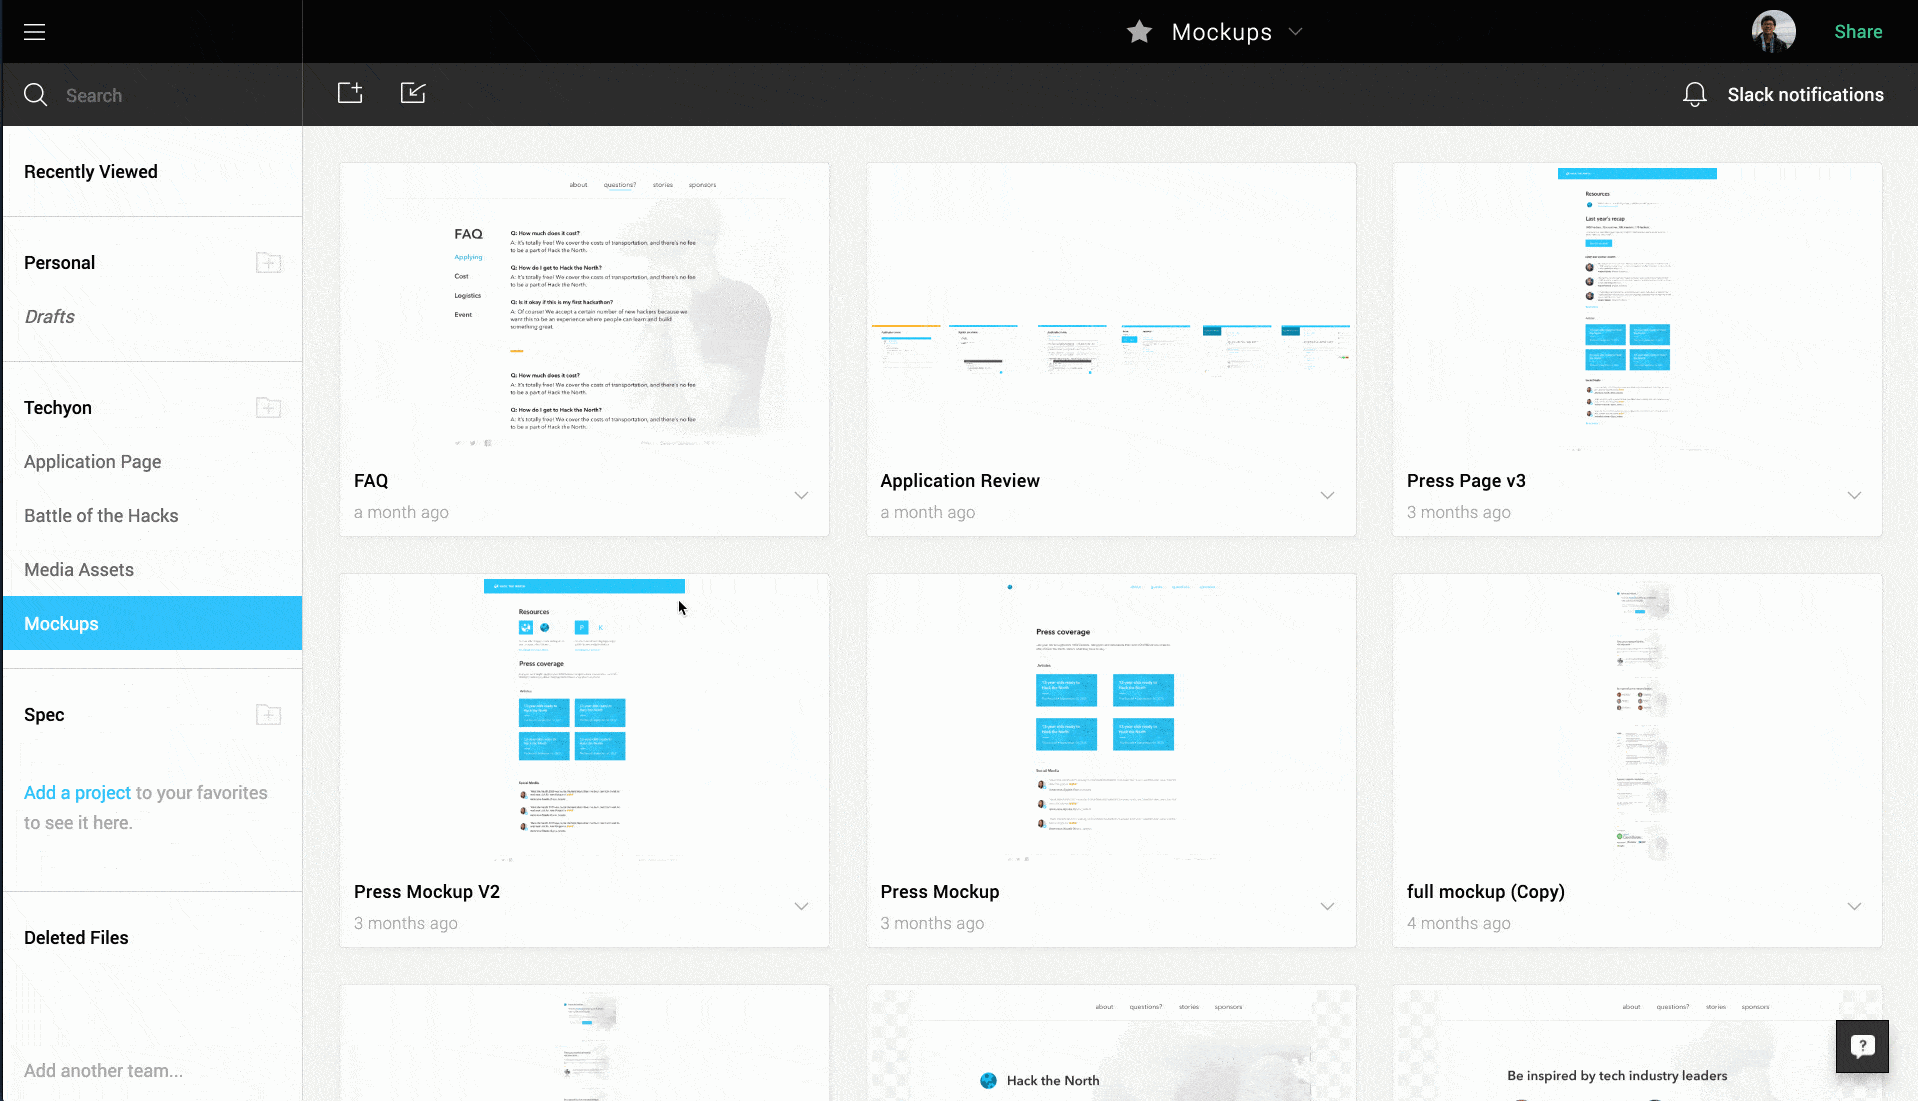Click the Personal team heading

coord(59,263)
